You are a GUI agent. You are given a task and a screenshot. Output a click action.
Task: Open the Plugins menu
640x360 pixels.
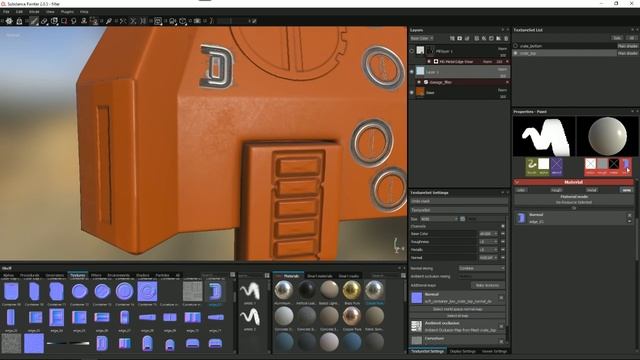tap(67, 12)
